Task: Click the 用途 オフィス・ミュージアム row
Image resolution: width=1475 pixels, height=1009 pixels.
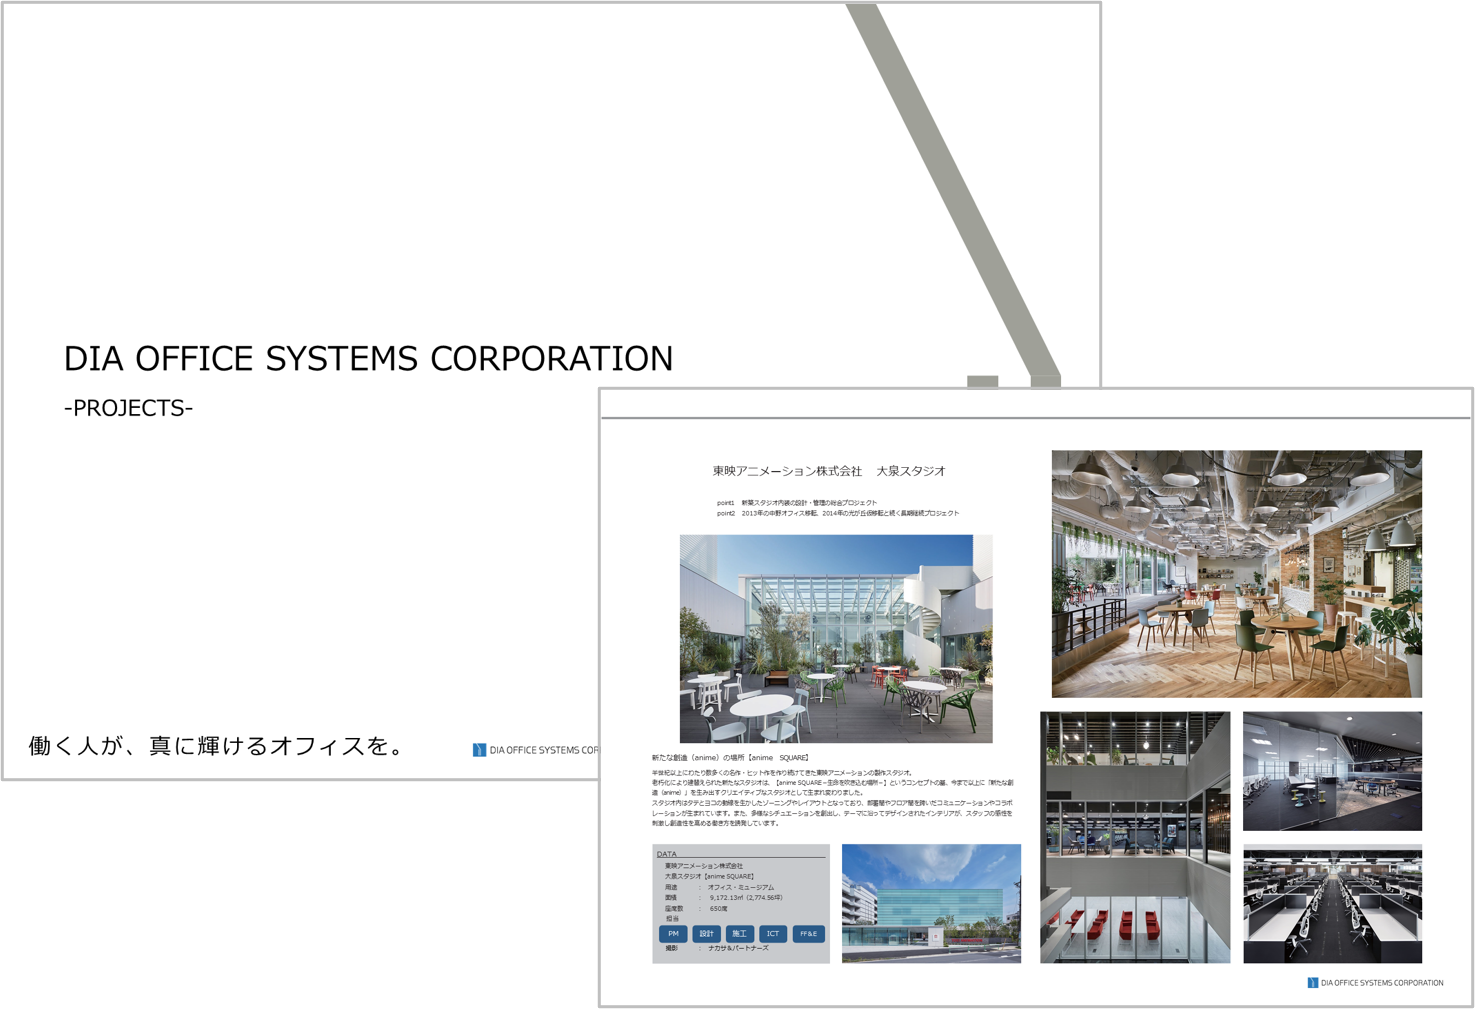Action: click(720, 887)
